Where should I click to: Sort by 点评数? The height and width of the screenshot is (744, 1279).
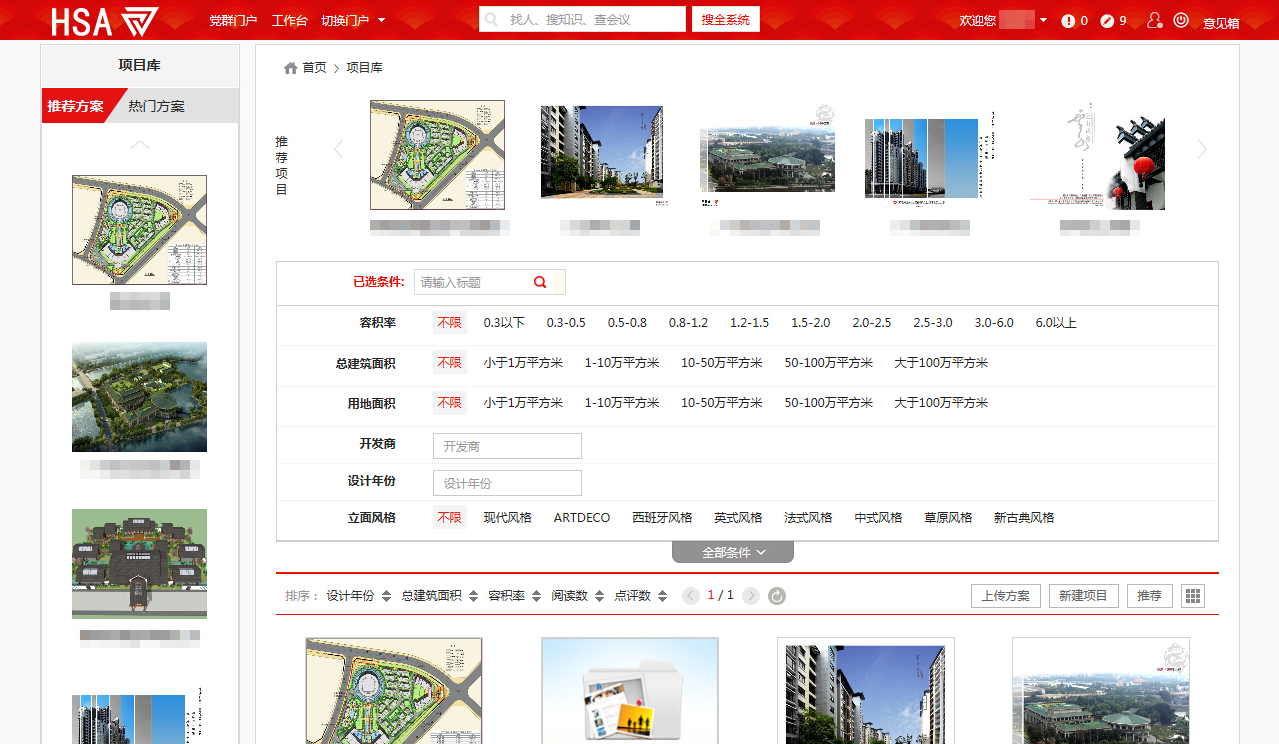tap(641, 596)
